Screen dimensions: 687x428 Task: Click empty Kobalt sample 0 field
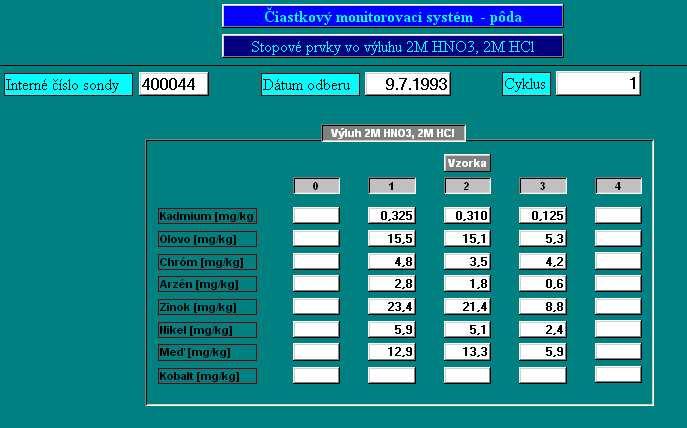(316, 375)
